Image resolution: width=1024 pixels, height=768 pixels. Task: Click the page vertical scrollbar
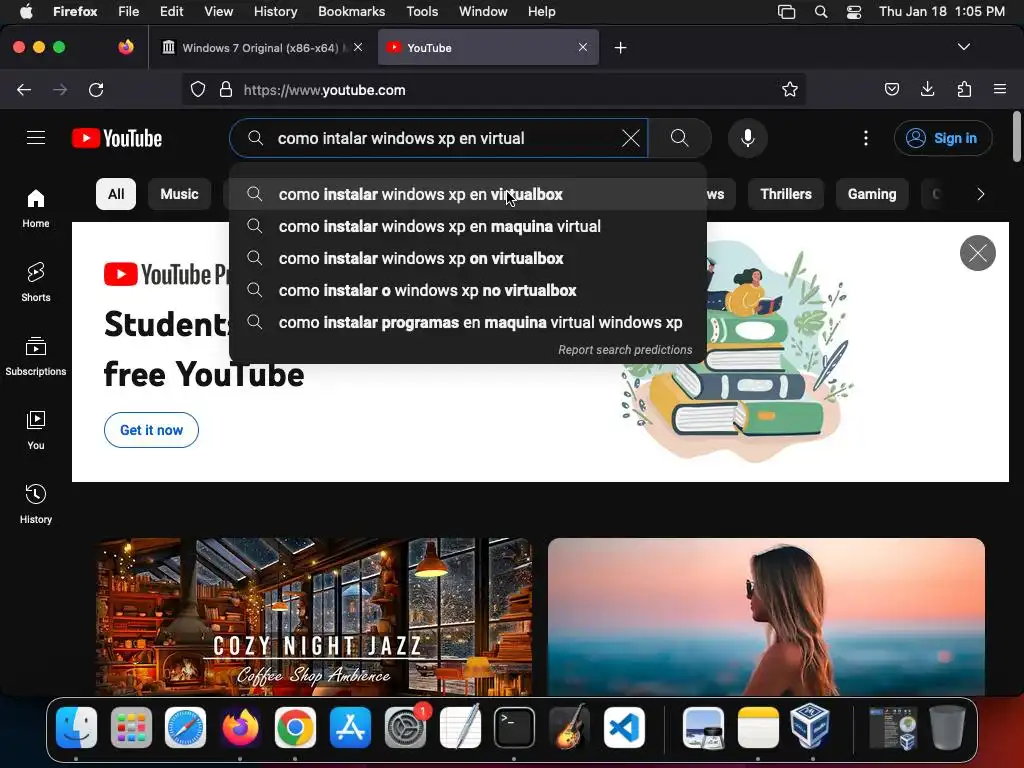1017,136
